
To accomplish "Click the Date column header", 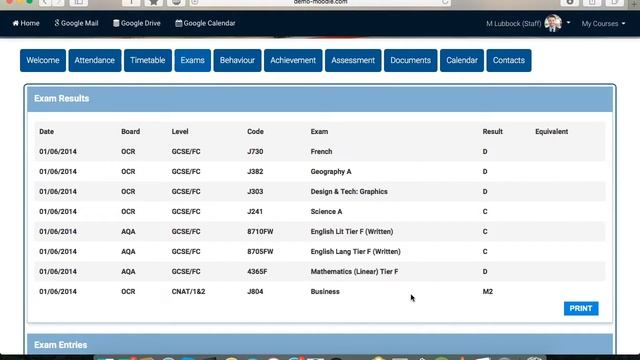I will [x=47, y=131].
